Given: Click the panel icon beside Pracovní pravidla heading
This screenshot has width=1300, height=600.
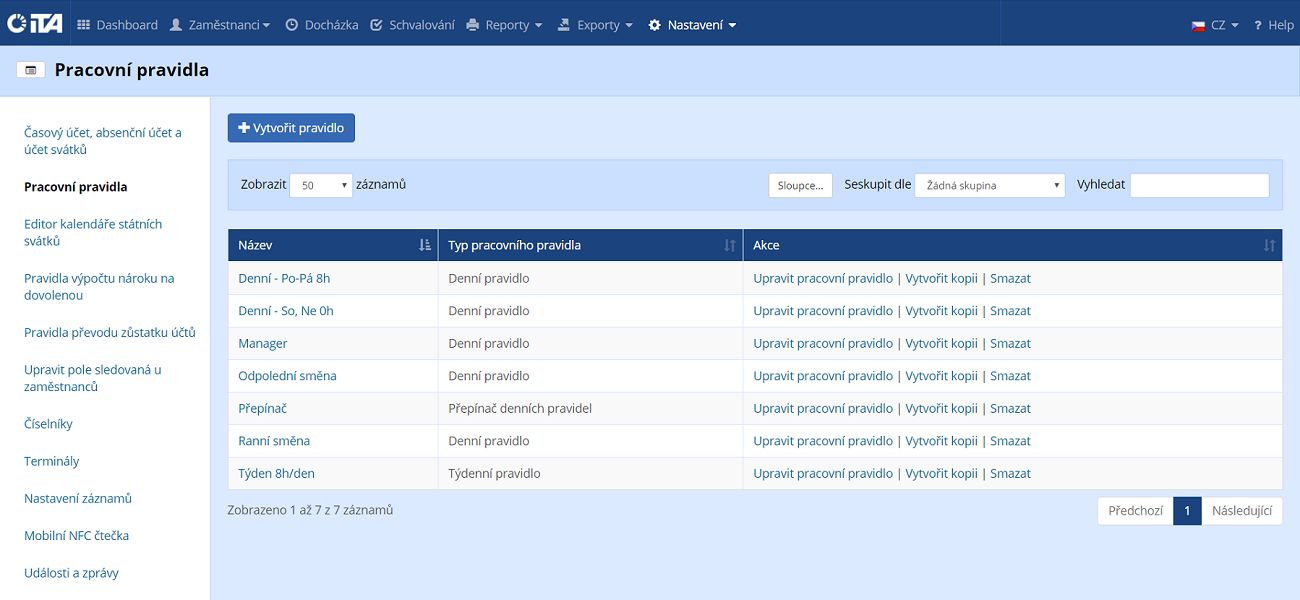Looking at the screenshot, I should (31, 70).
